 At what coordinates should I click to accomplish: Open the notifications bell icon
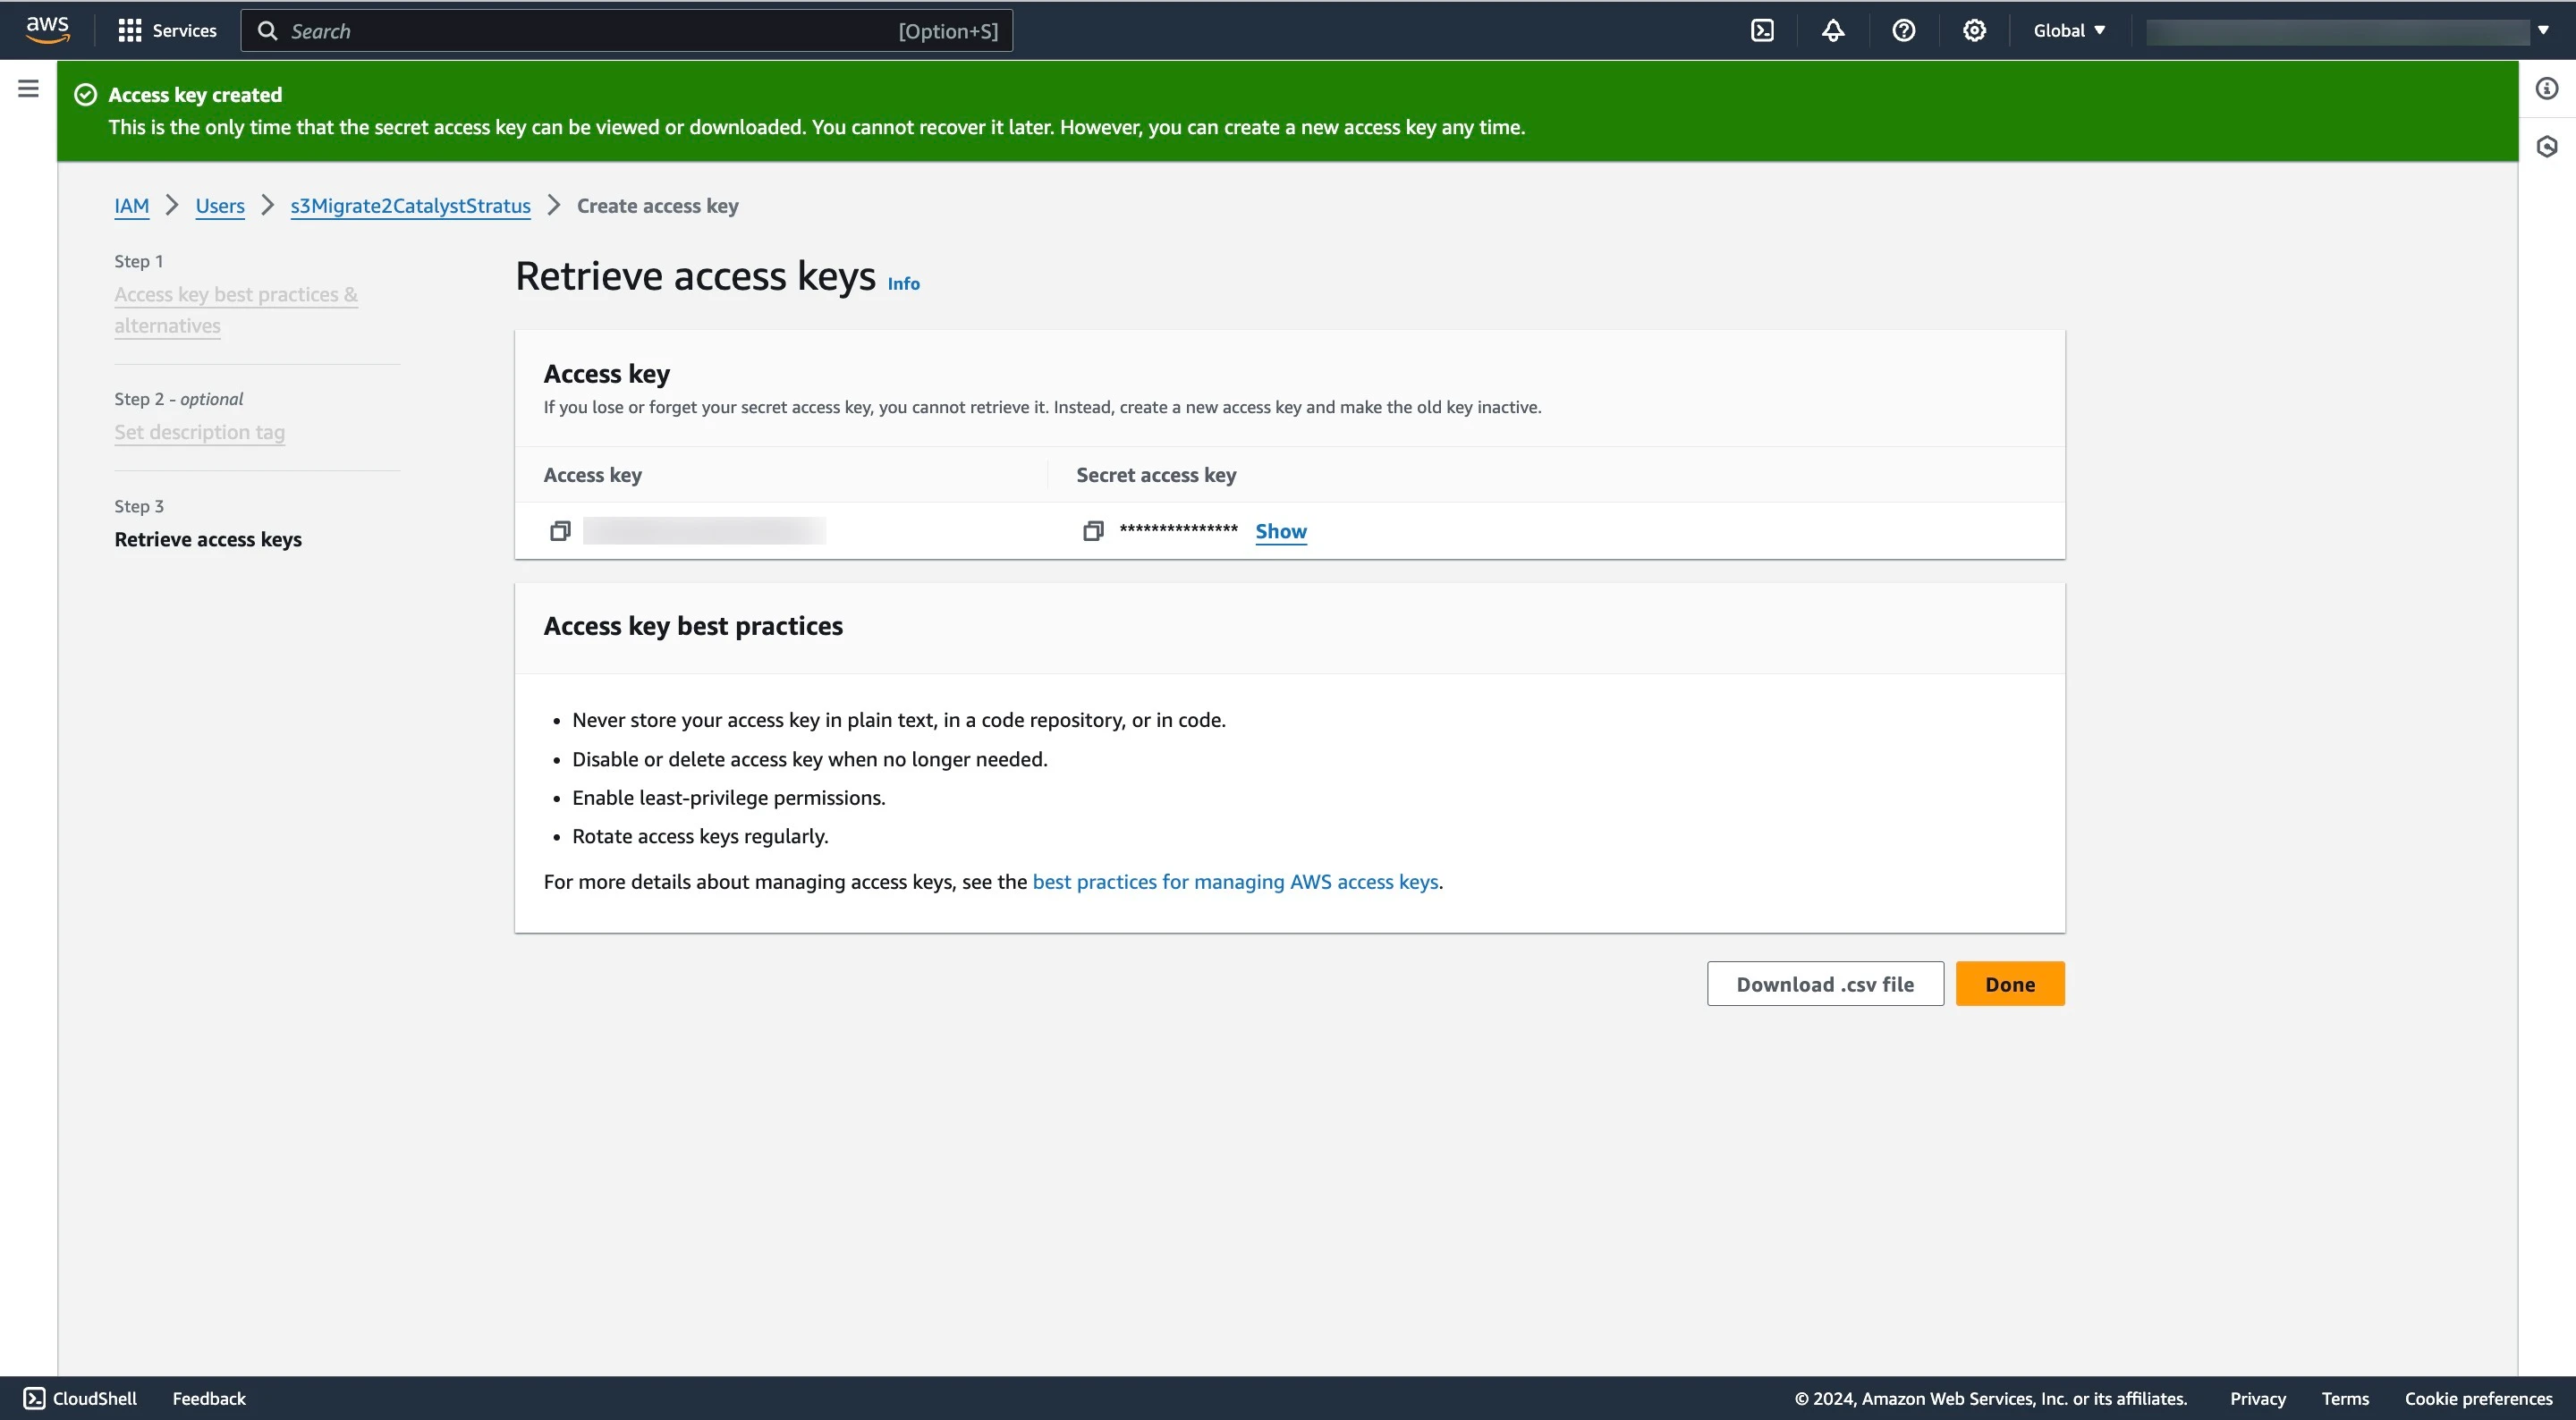click(x=1832, y=31)
